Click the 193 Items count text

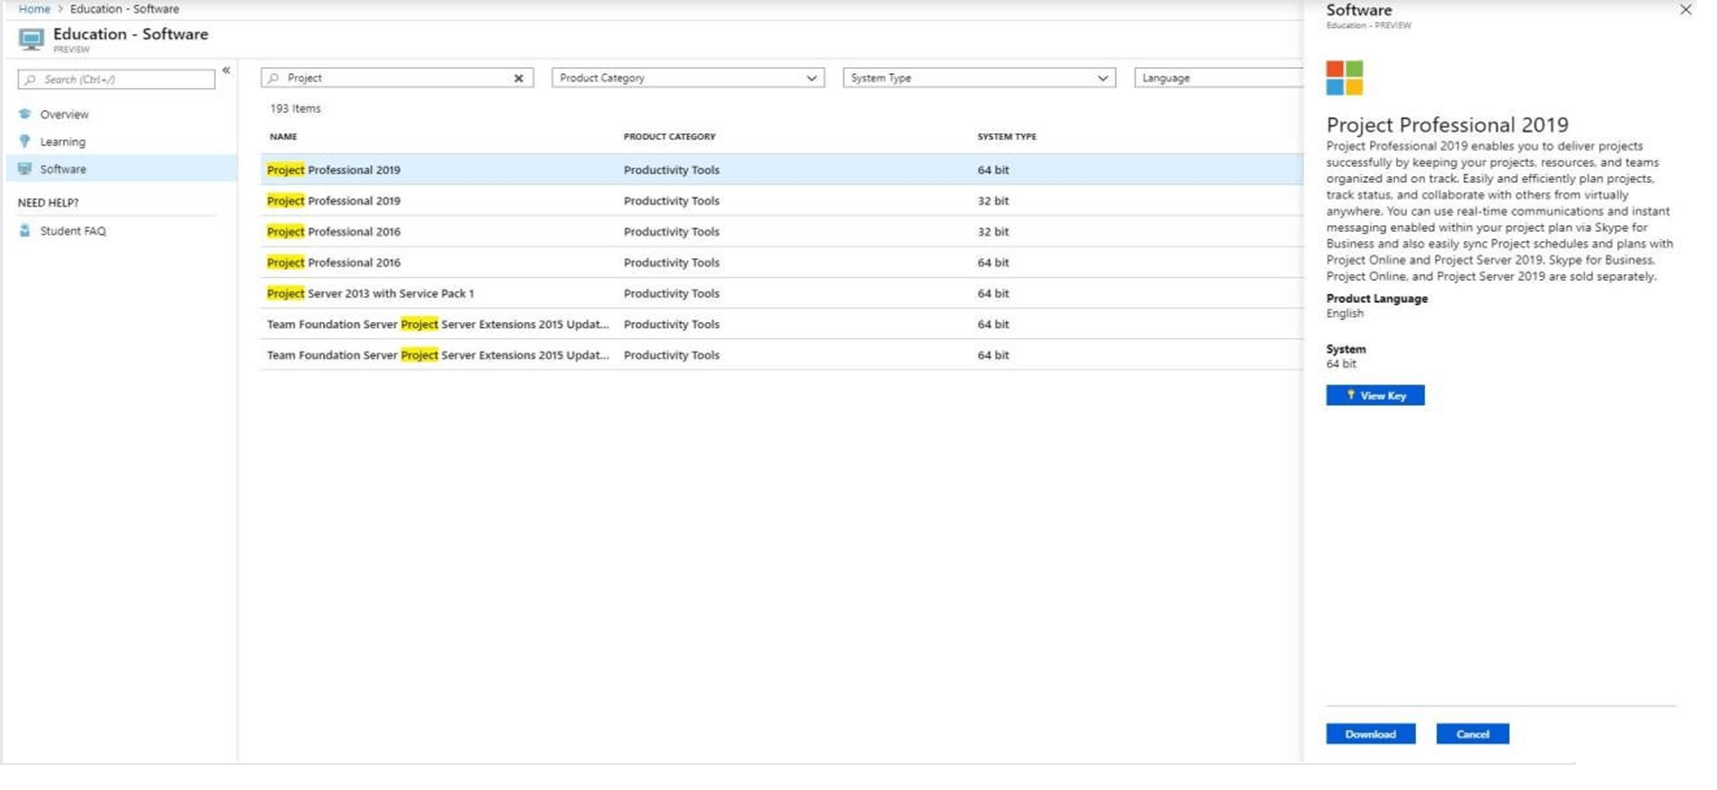coord(295,108)
